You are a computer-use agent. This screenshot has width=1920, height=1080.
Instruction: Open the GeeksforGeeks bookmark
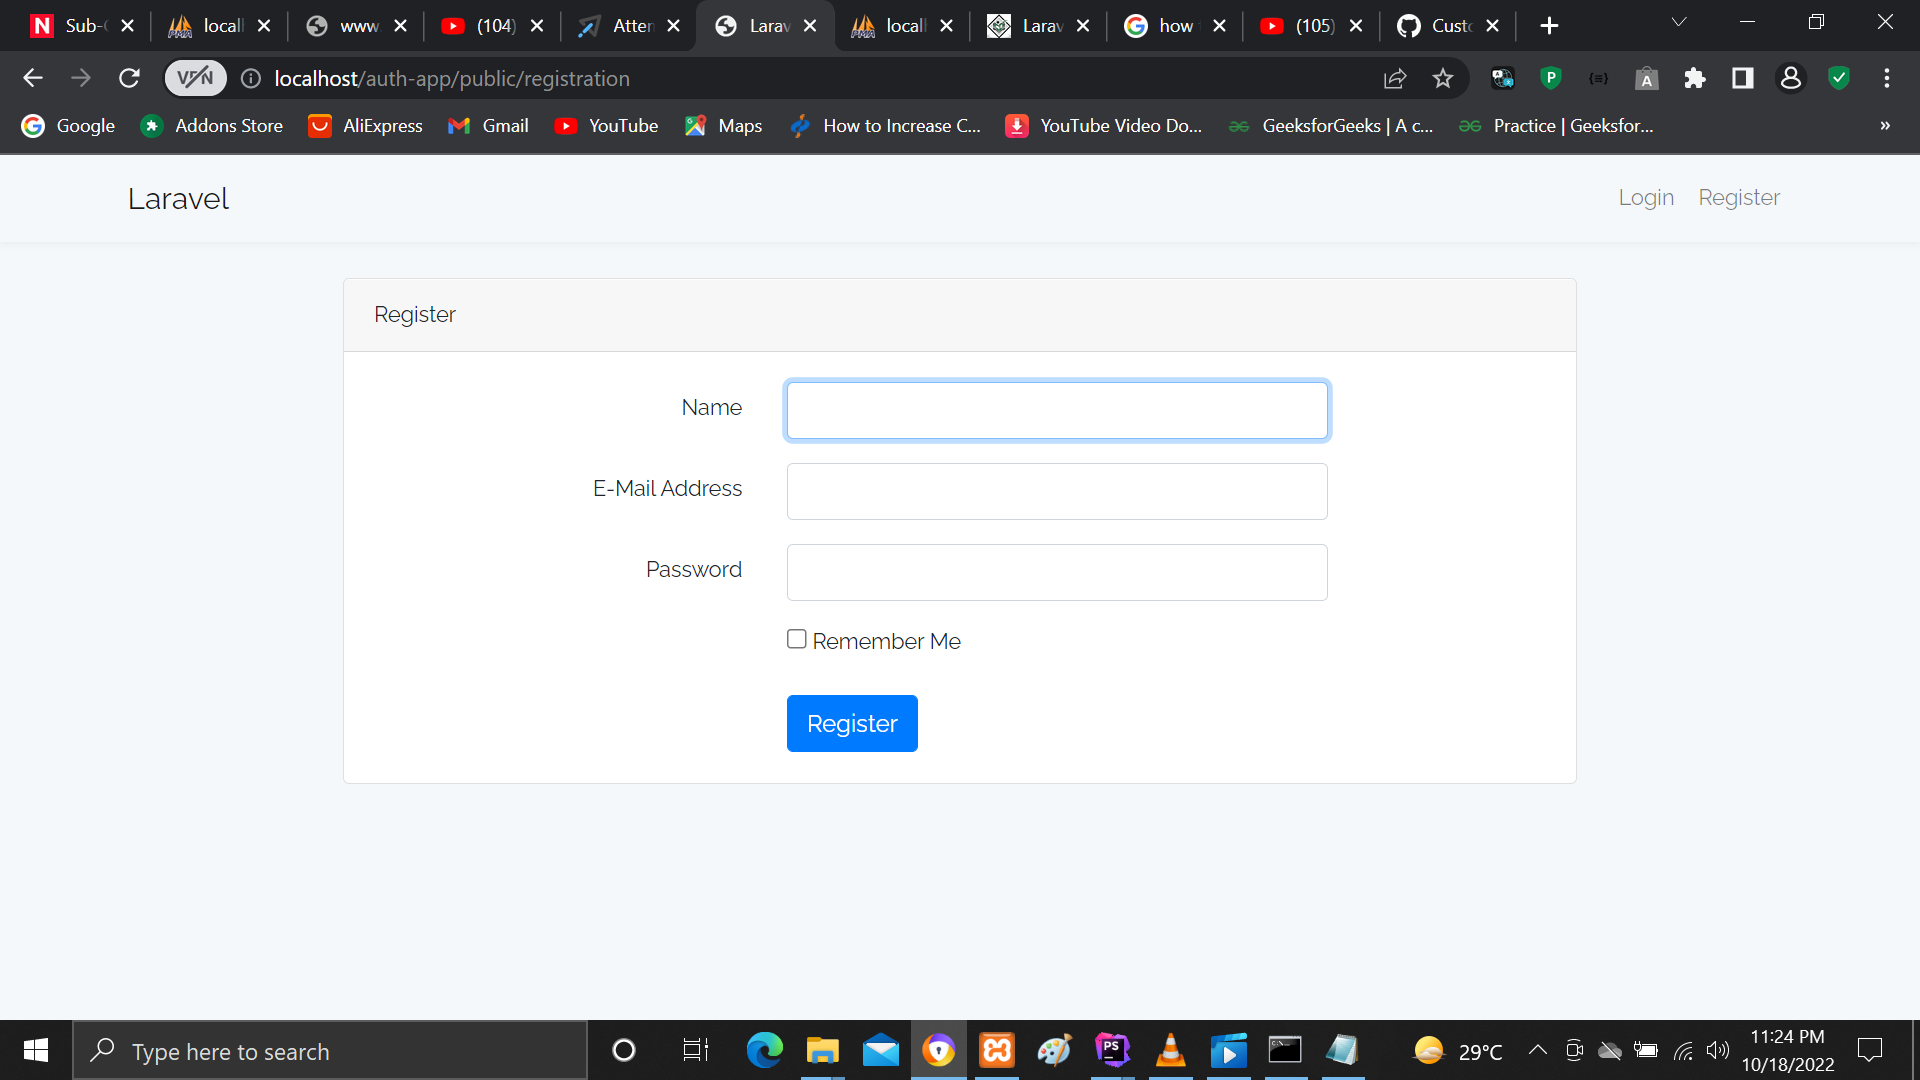tap(1330, 126)
